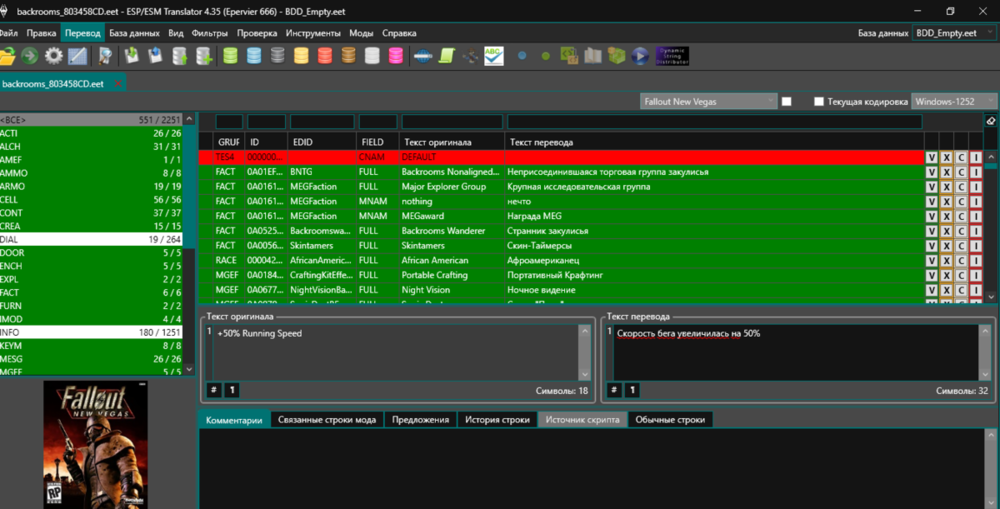Click I button on the Skintamers row

pyautogui.click(x=976, y=246)
